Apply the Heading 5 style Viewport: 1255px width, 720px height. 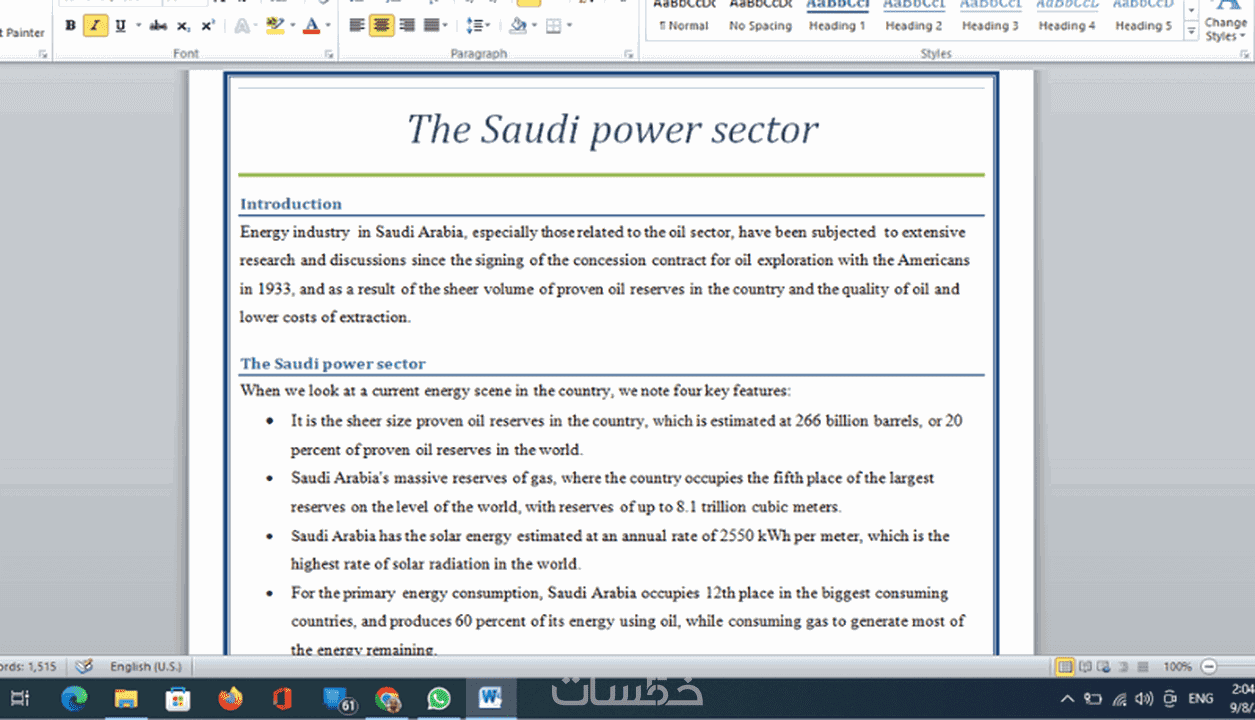(x=1143, y=18)
